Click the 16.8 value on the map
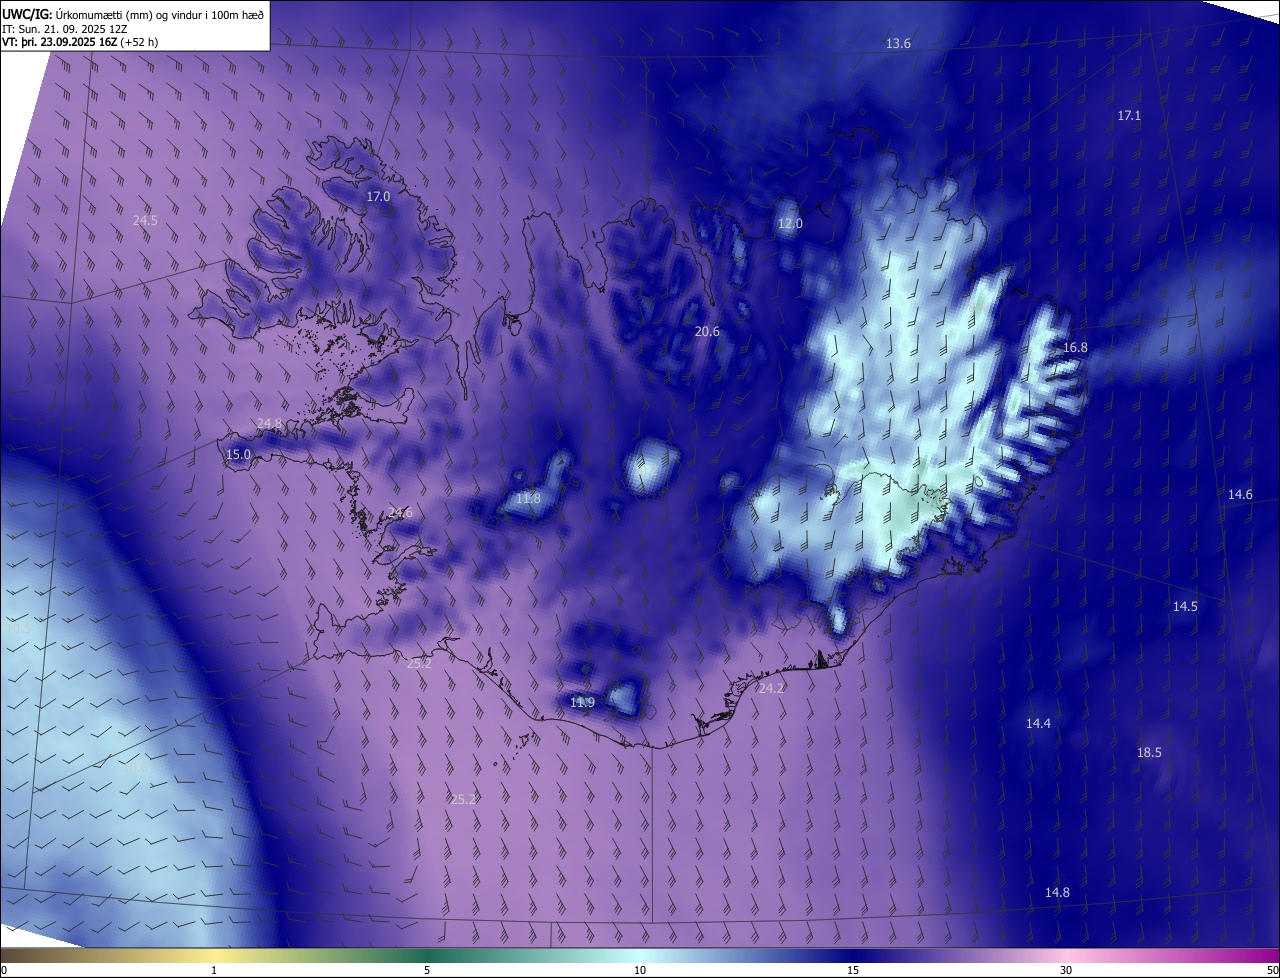 point(1075,347)
